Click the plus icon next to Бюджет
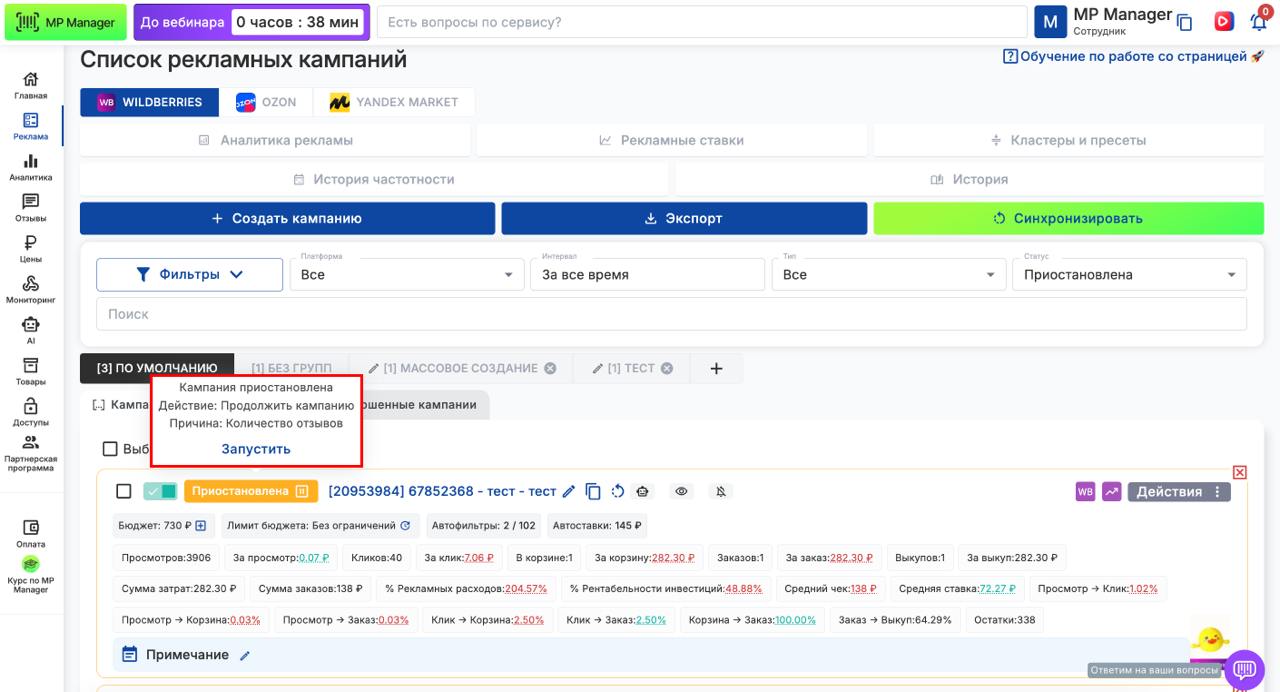1280x692 pixels. coord(201,525)
